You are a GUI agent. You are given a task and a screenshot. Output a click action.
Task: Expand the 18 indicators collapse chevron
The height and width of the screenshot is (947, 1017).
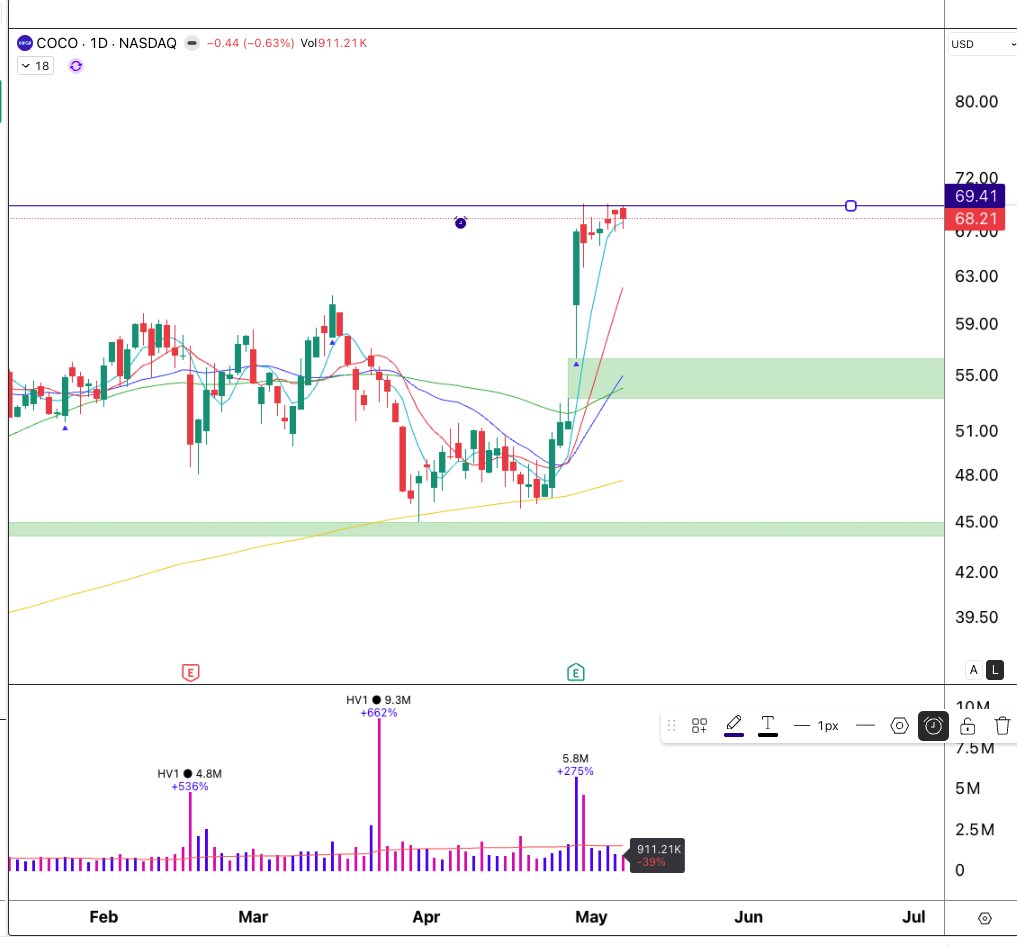pyautogui.click(x=26, y=66)
